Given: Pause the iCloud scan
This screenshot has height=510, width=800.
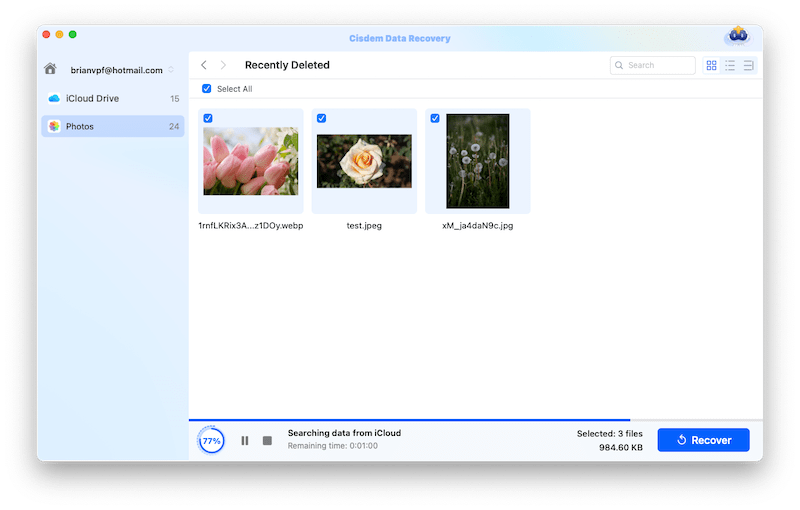Looking at the screenshot, I should [245, 441].
